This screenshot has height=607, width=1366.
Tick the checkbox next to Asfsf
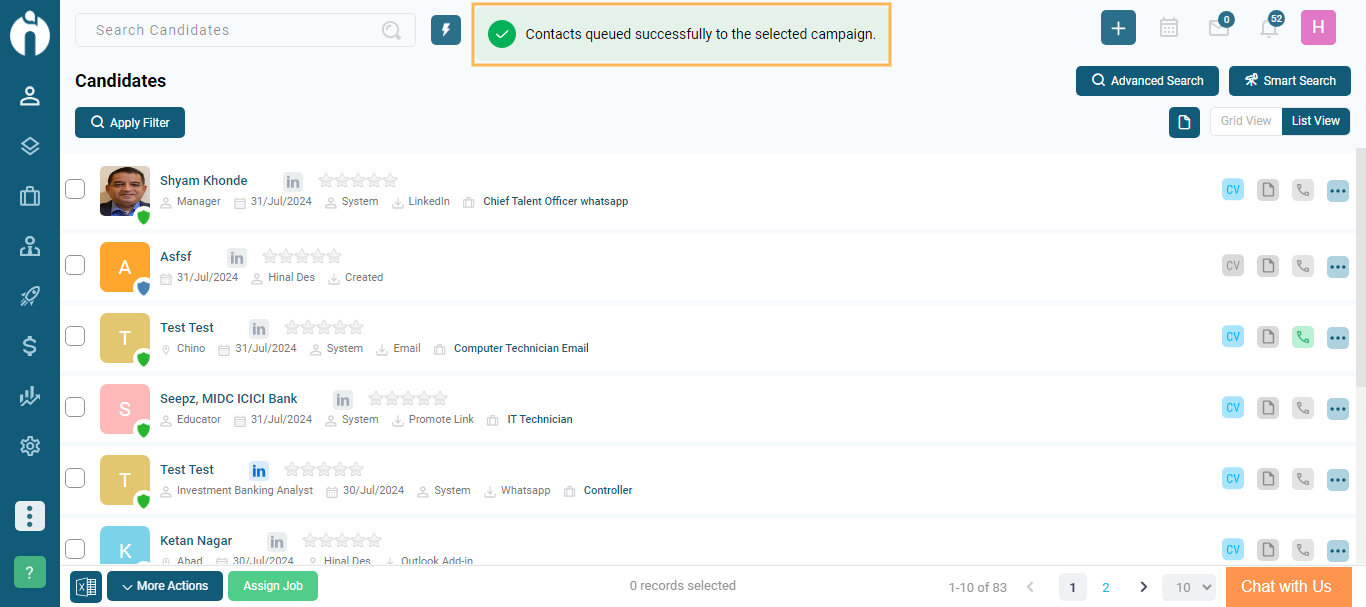[x=75, y=265]
